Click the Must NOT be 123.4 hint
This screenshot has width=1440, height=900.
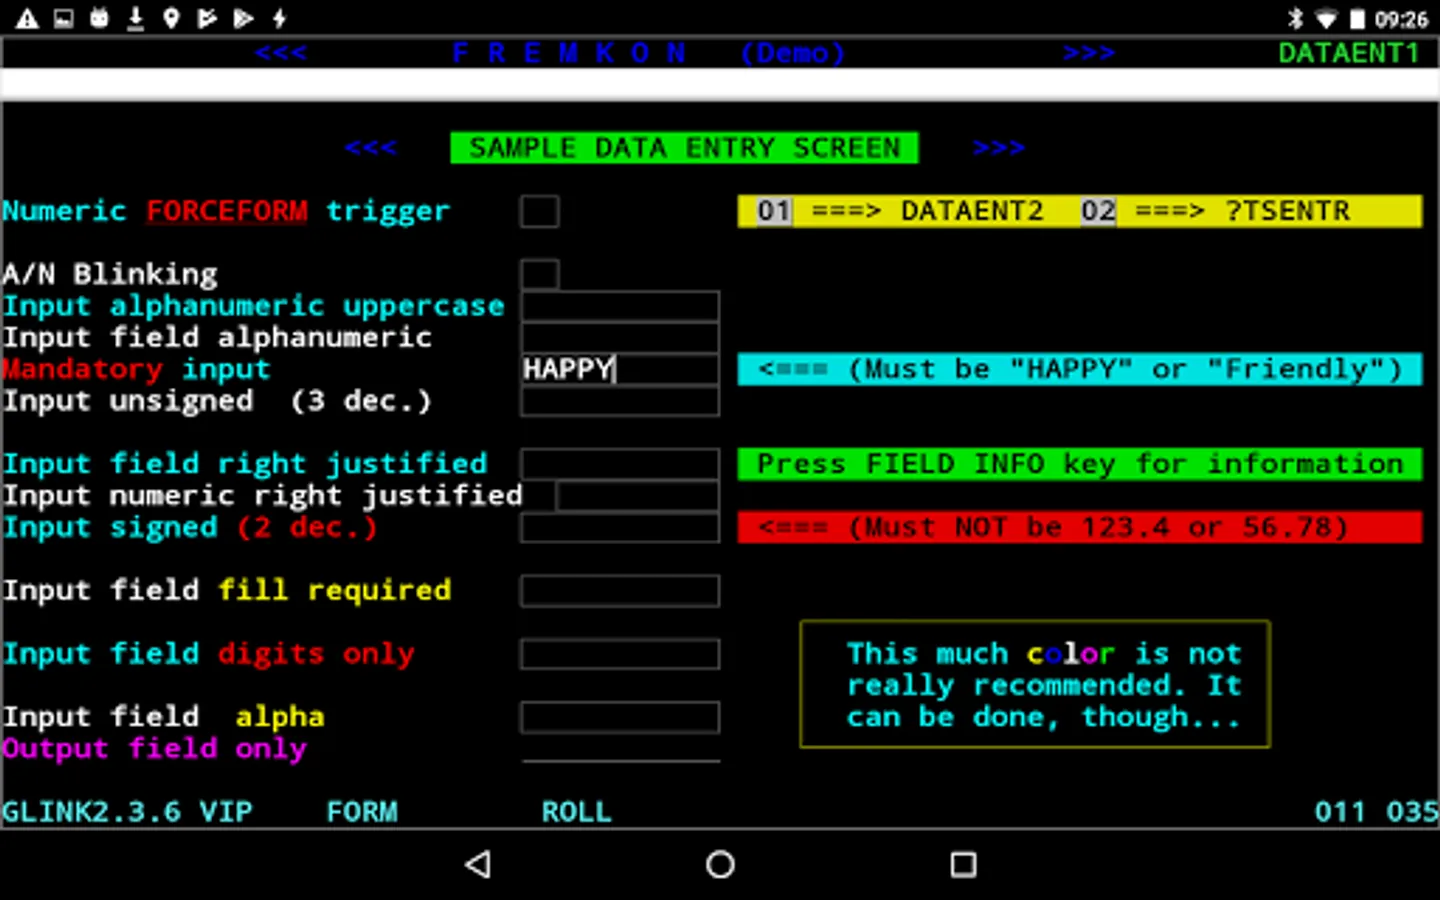[1080, 527]
